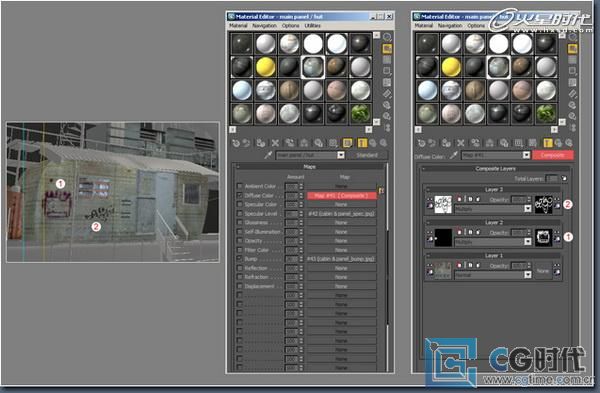Image resolution: width=600 pixels, height=393 pixels.
Task: Click Reset Map/Mtl X icon in left editor
Action: tap(275, 143)
